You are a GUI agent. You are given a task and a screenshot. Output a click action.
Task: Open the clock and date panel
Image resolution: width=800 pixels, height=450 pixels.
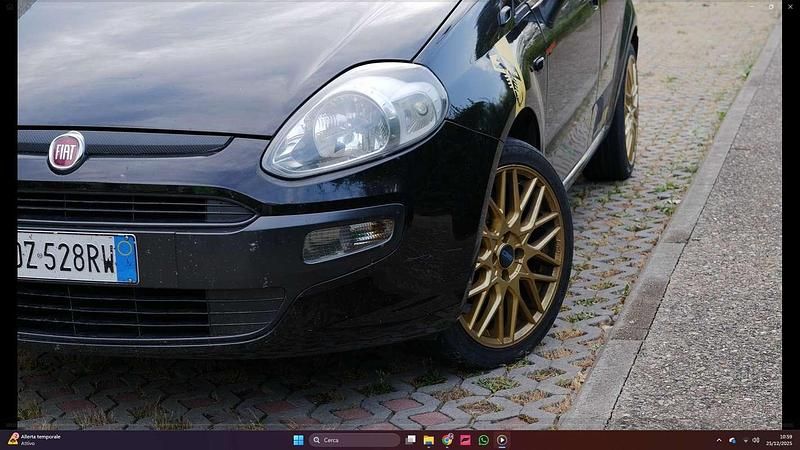(779, 440)
